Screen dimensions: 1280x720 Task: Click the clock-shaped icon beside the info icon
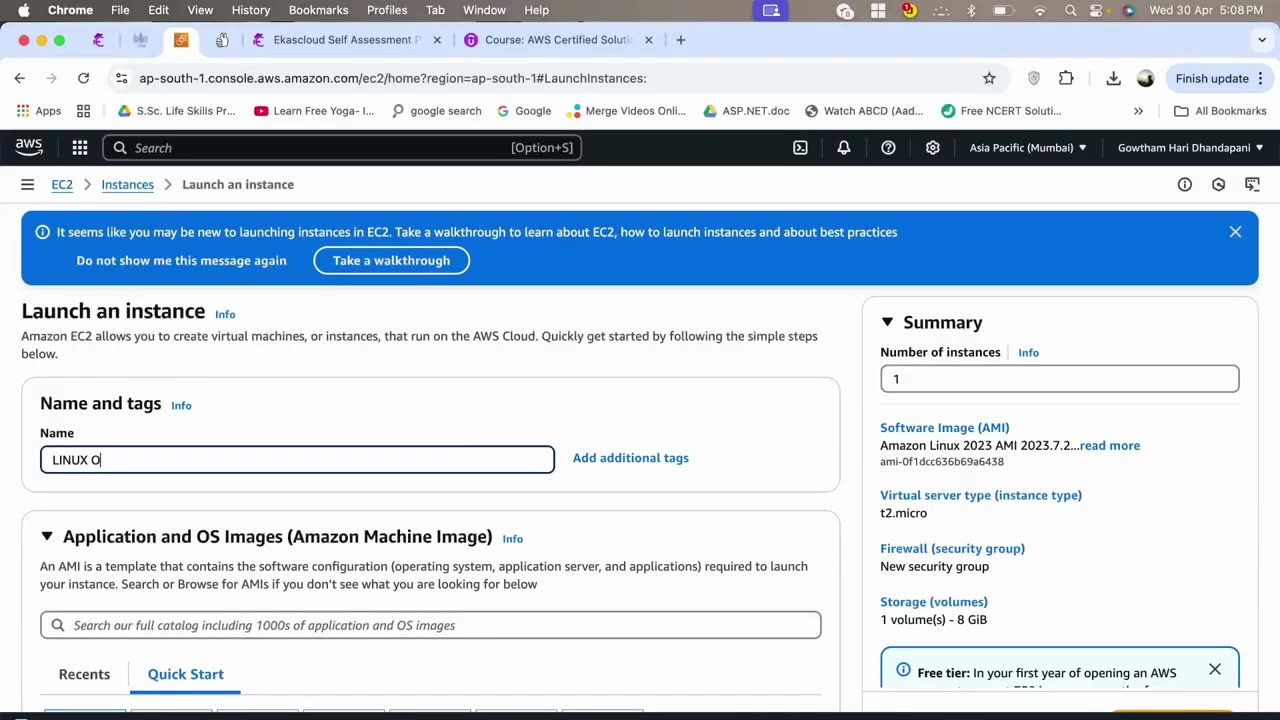point(1218,185)
